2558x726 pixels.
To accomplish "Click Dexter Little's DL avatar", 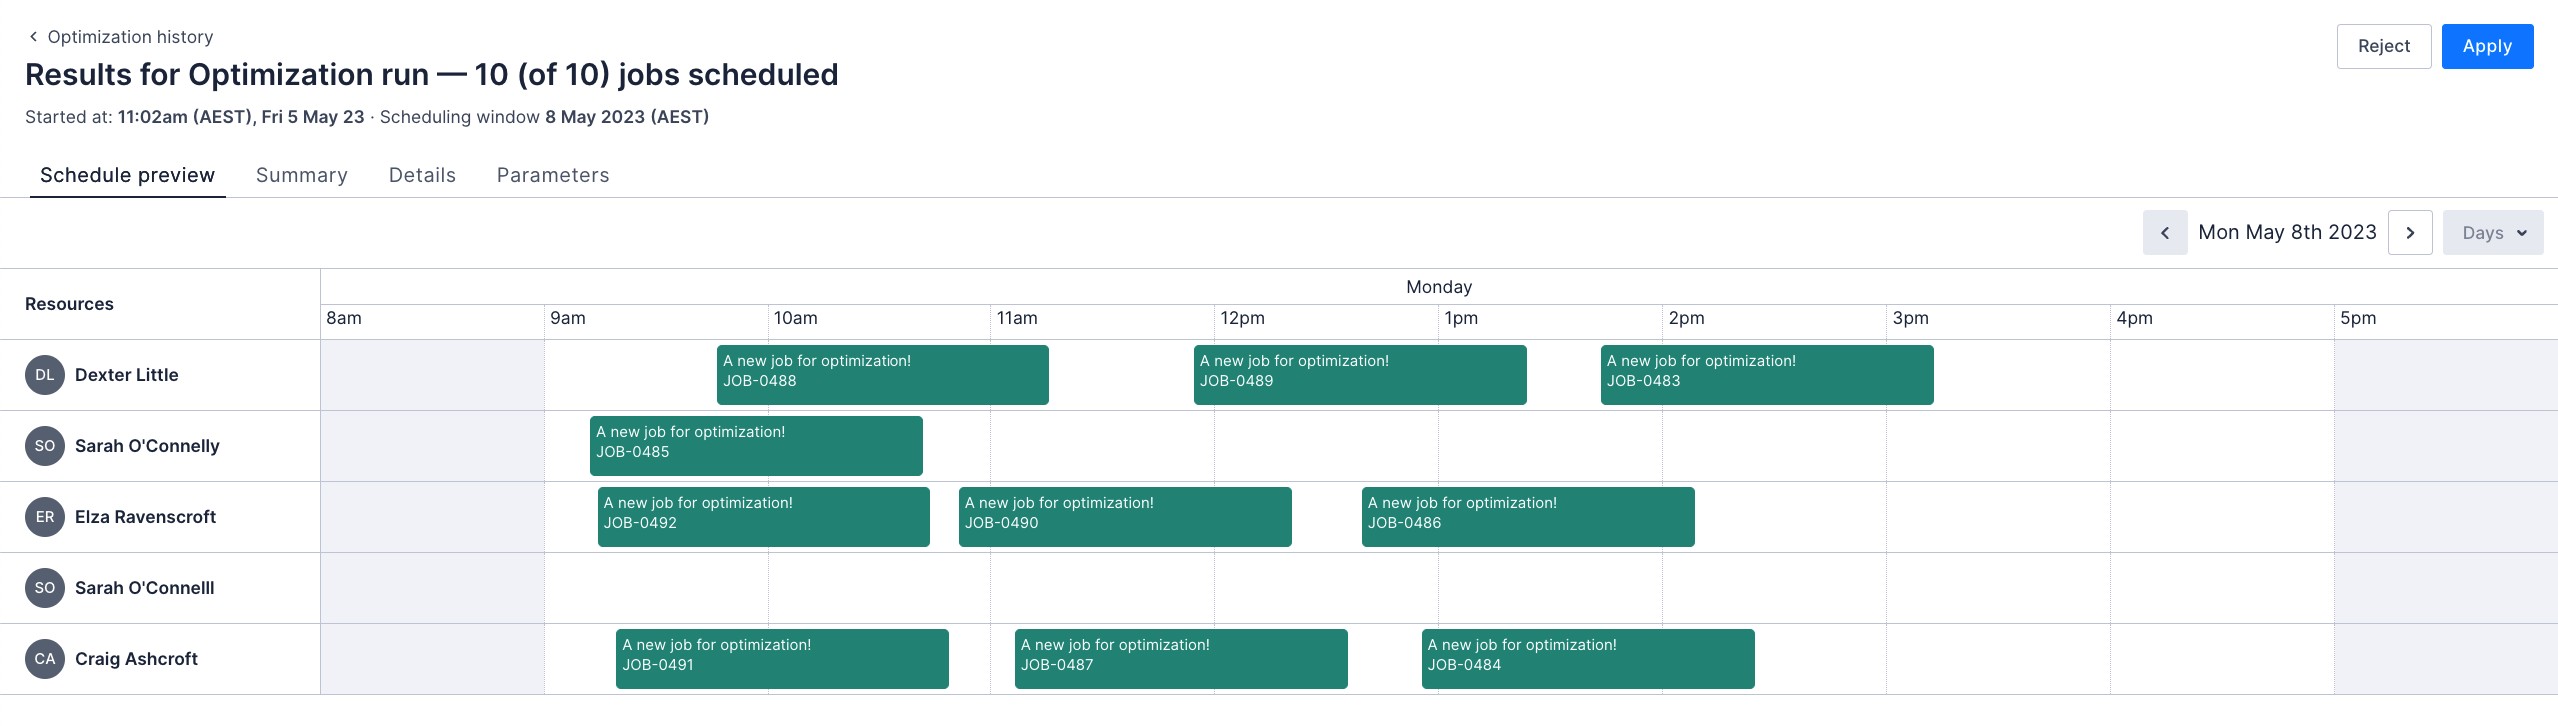I will coord(45,375).
